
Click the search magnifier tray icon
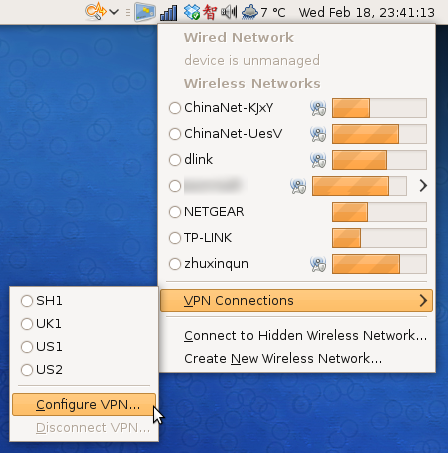96,12
